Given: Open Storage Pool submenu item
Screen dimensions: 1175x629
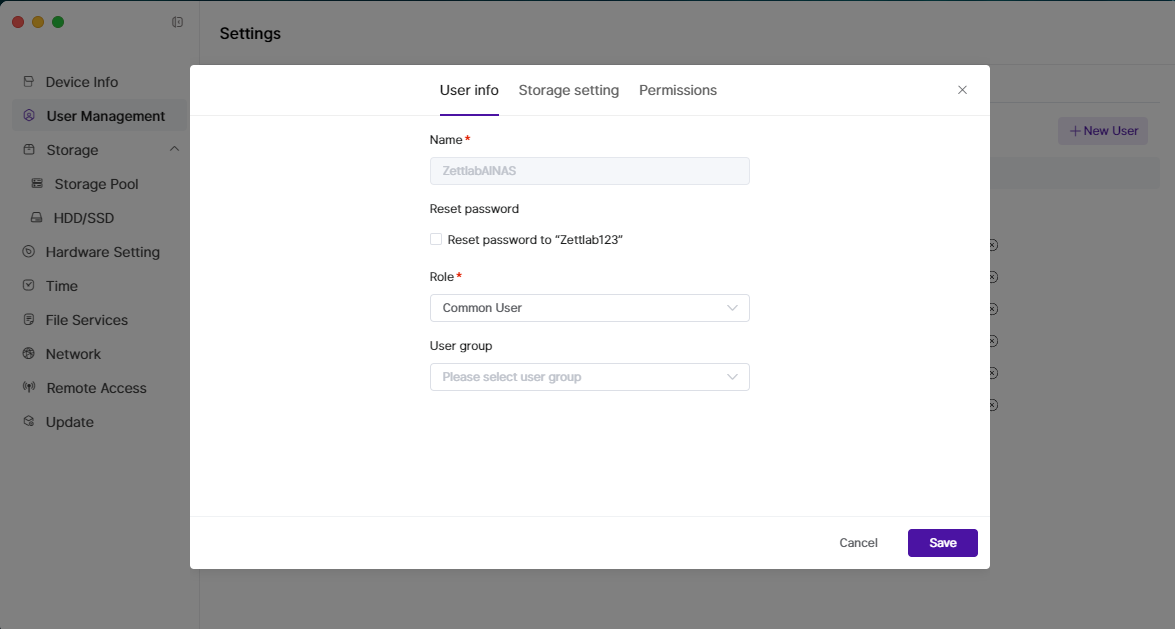Looking at the screenshot, I should 99,184.
